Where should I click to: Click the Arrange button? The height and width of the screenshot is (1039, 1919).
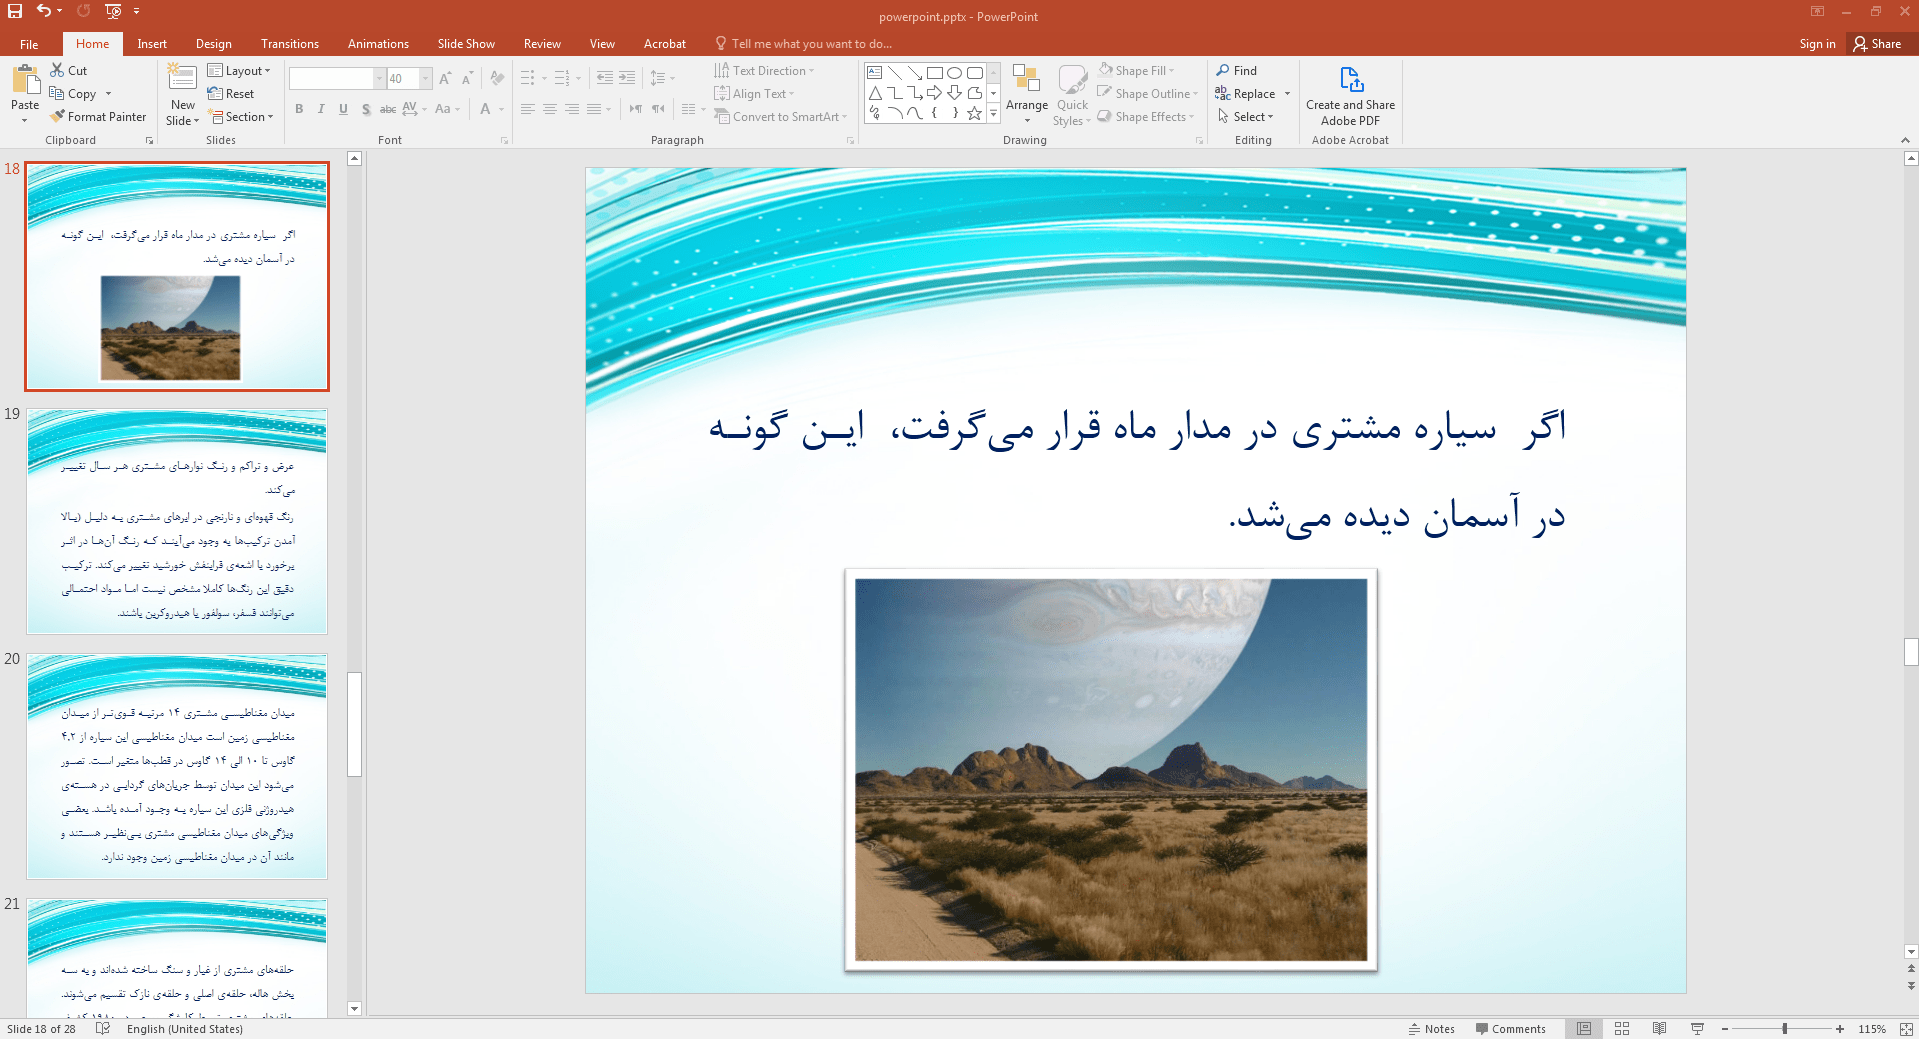[x=1027, y=94]
